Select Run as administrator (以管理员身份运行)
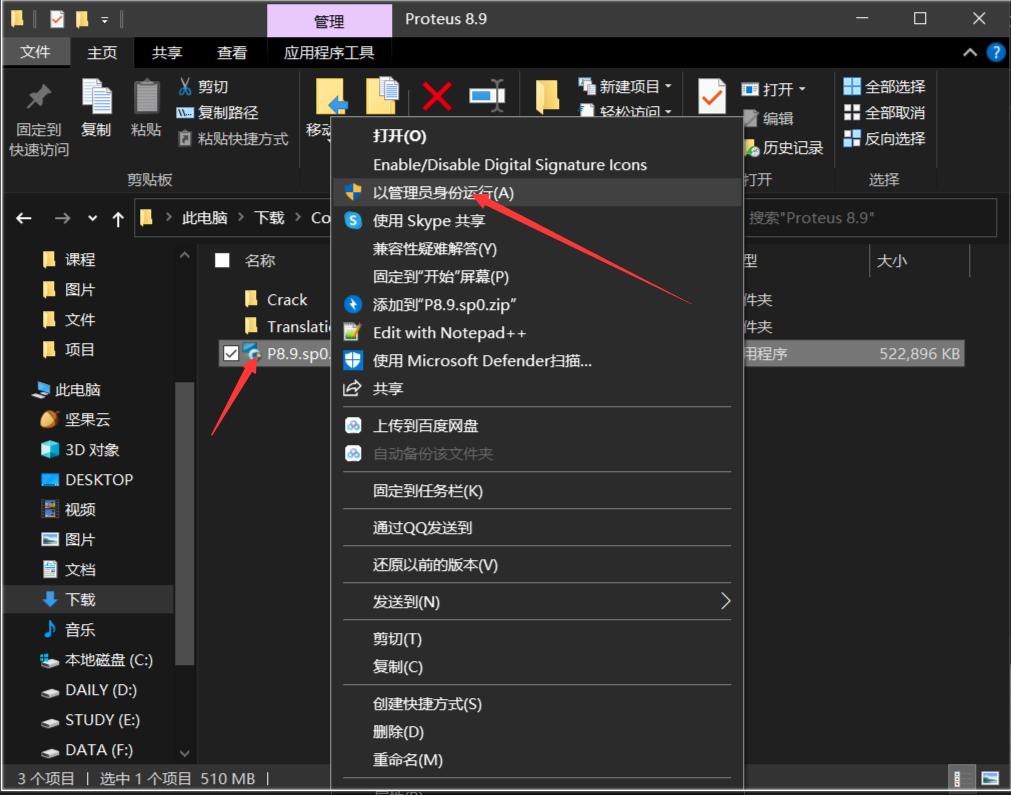The image size is (1011, 795). (536, 193)
